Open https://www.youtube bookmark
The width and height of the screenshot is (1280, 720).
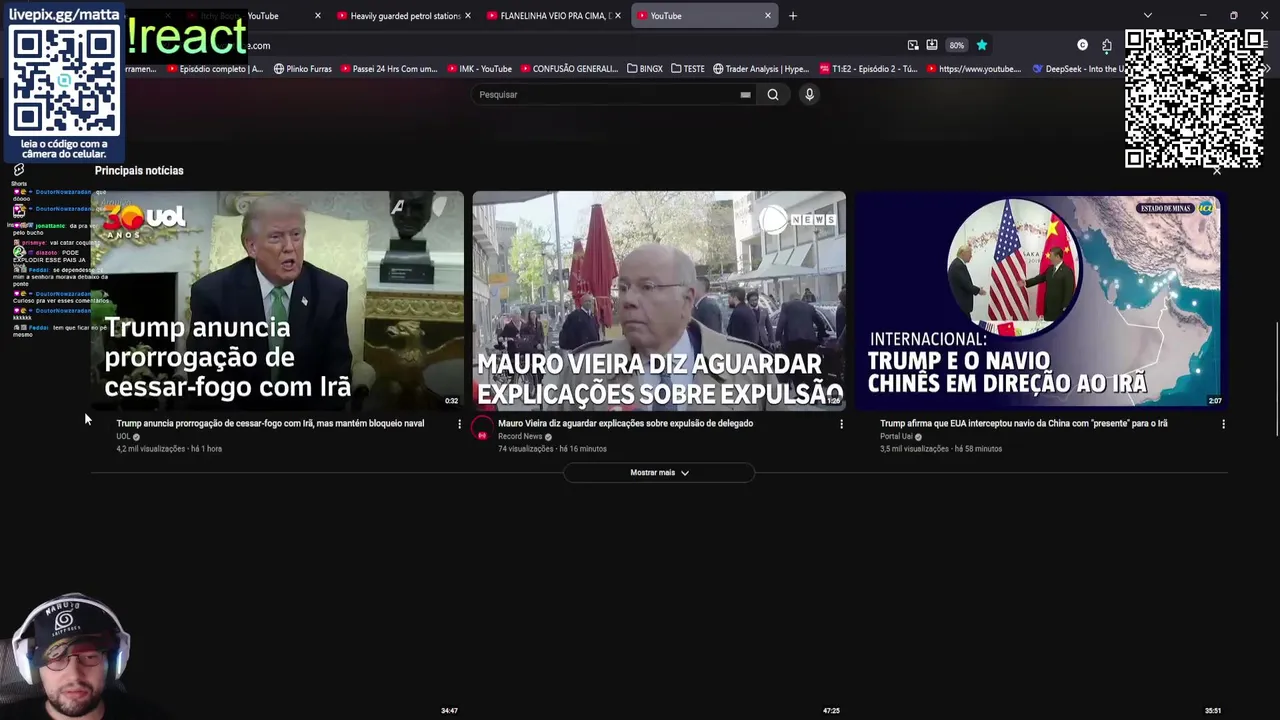click(974, 69)
